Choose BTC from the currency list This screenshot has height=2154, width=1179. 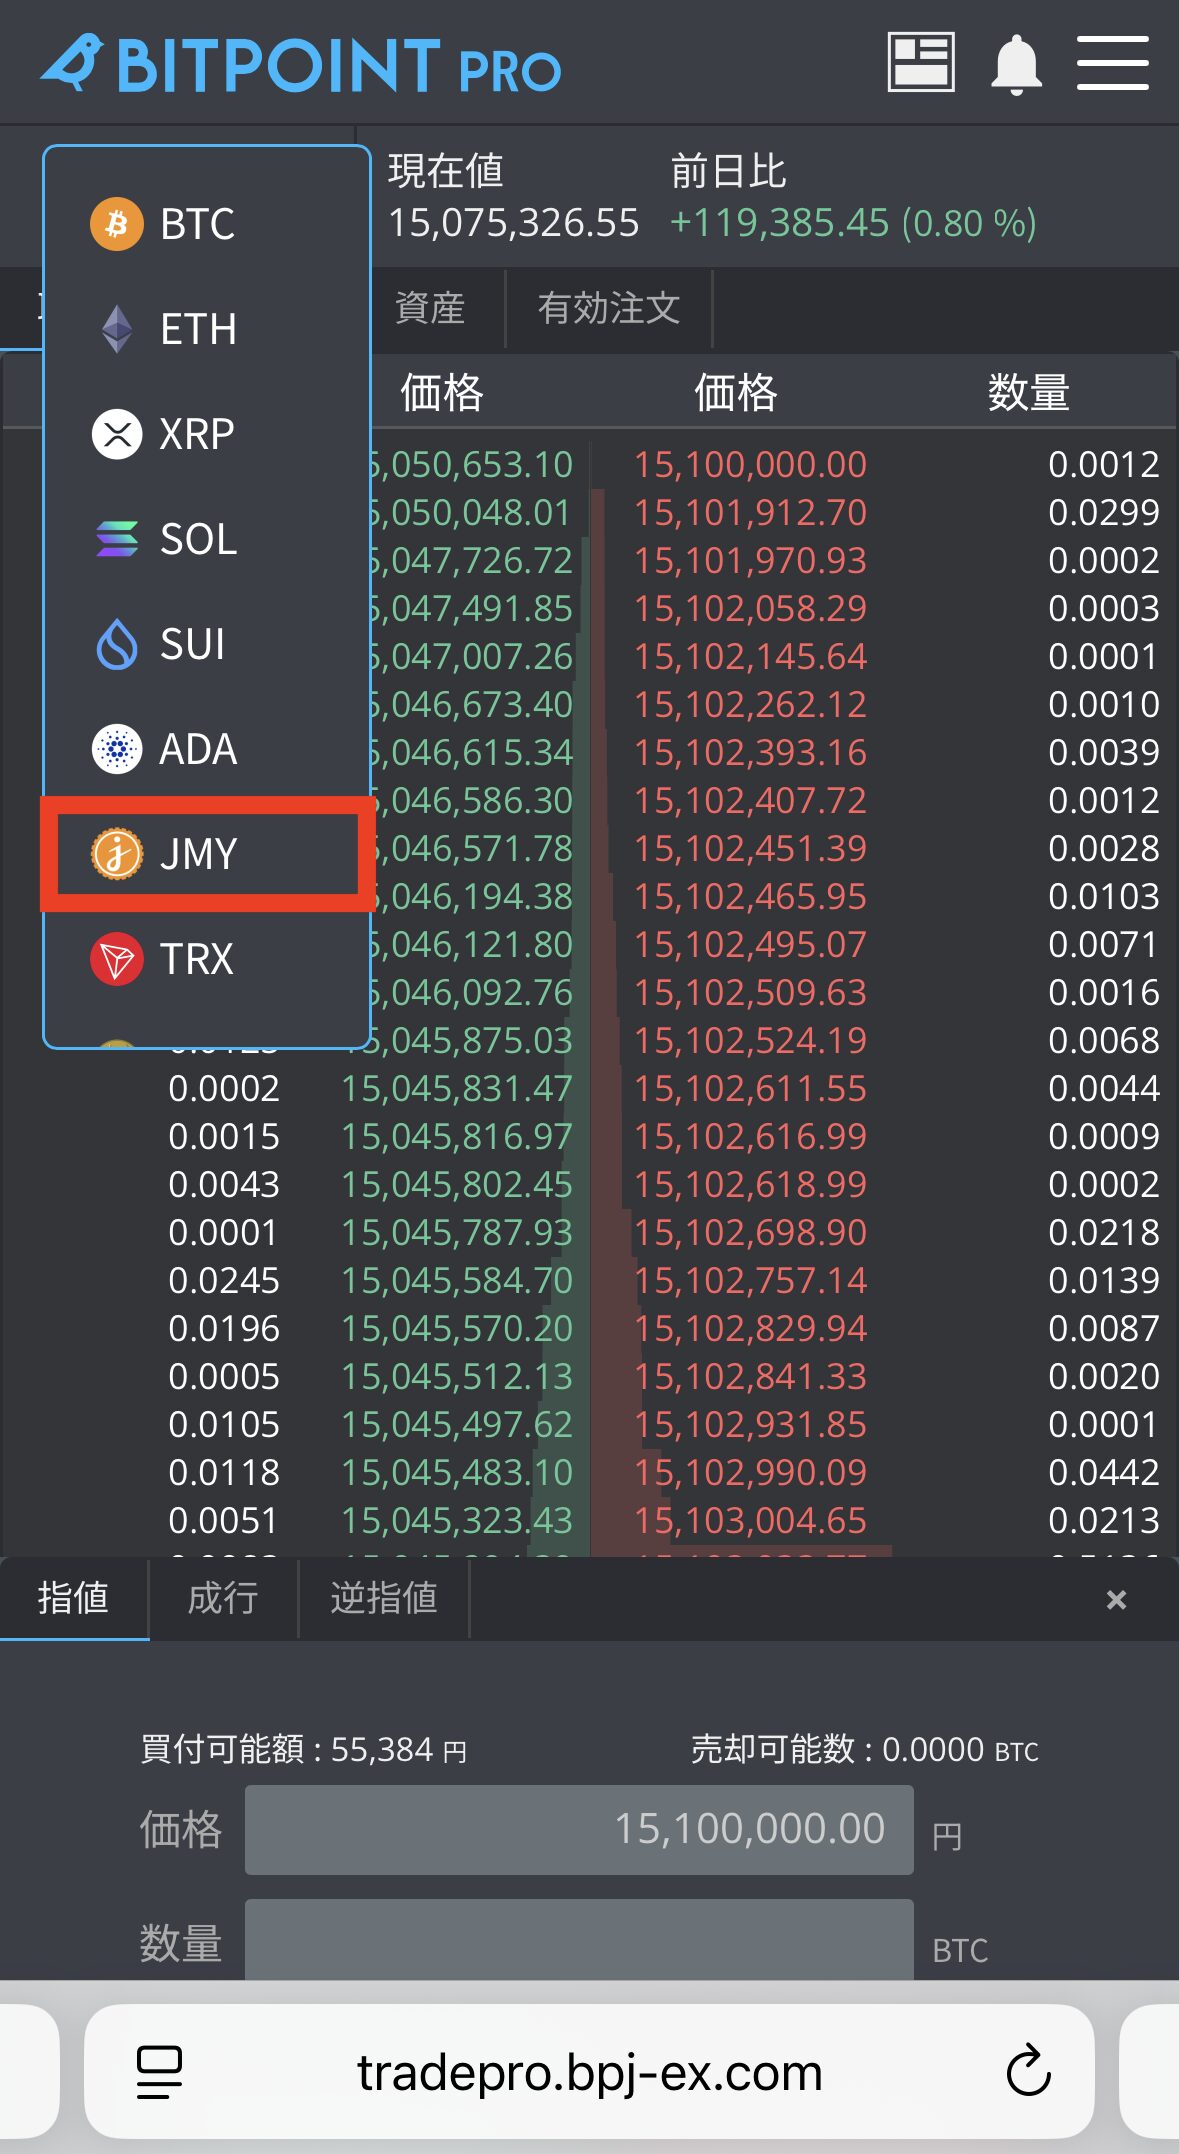coord(207,223)
